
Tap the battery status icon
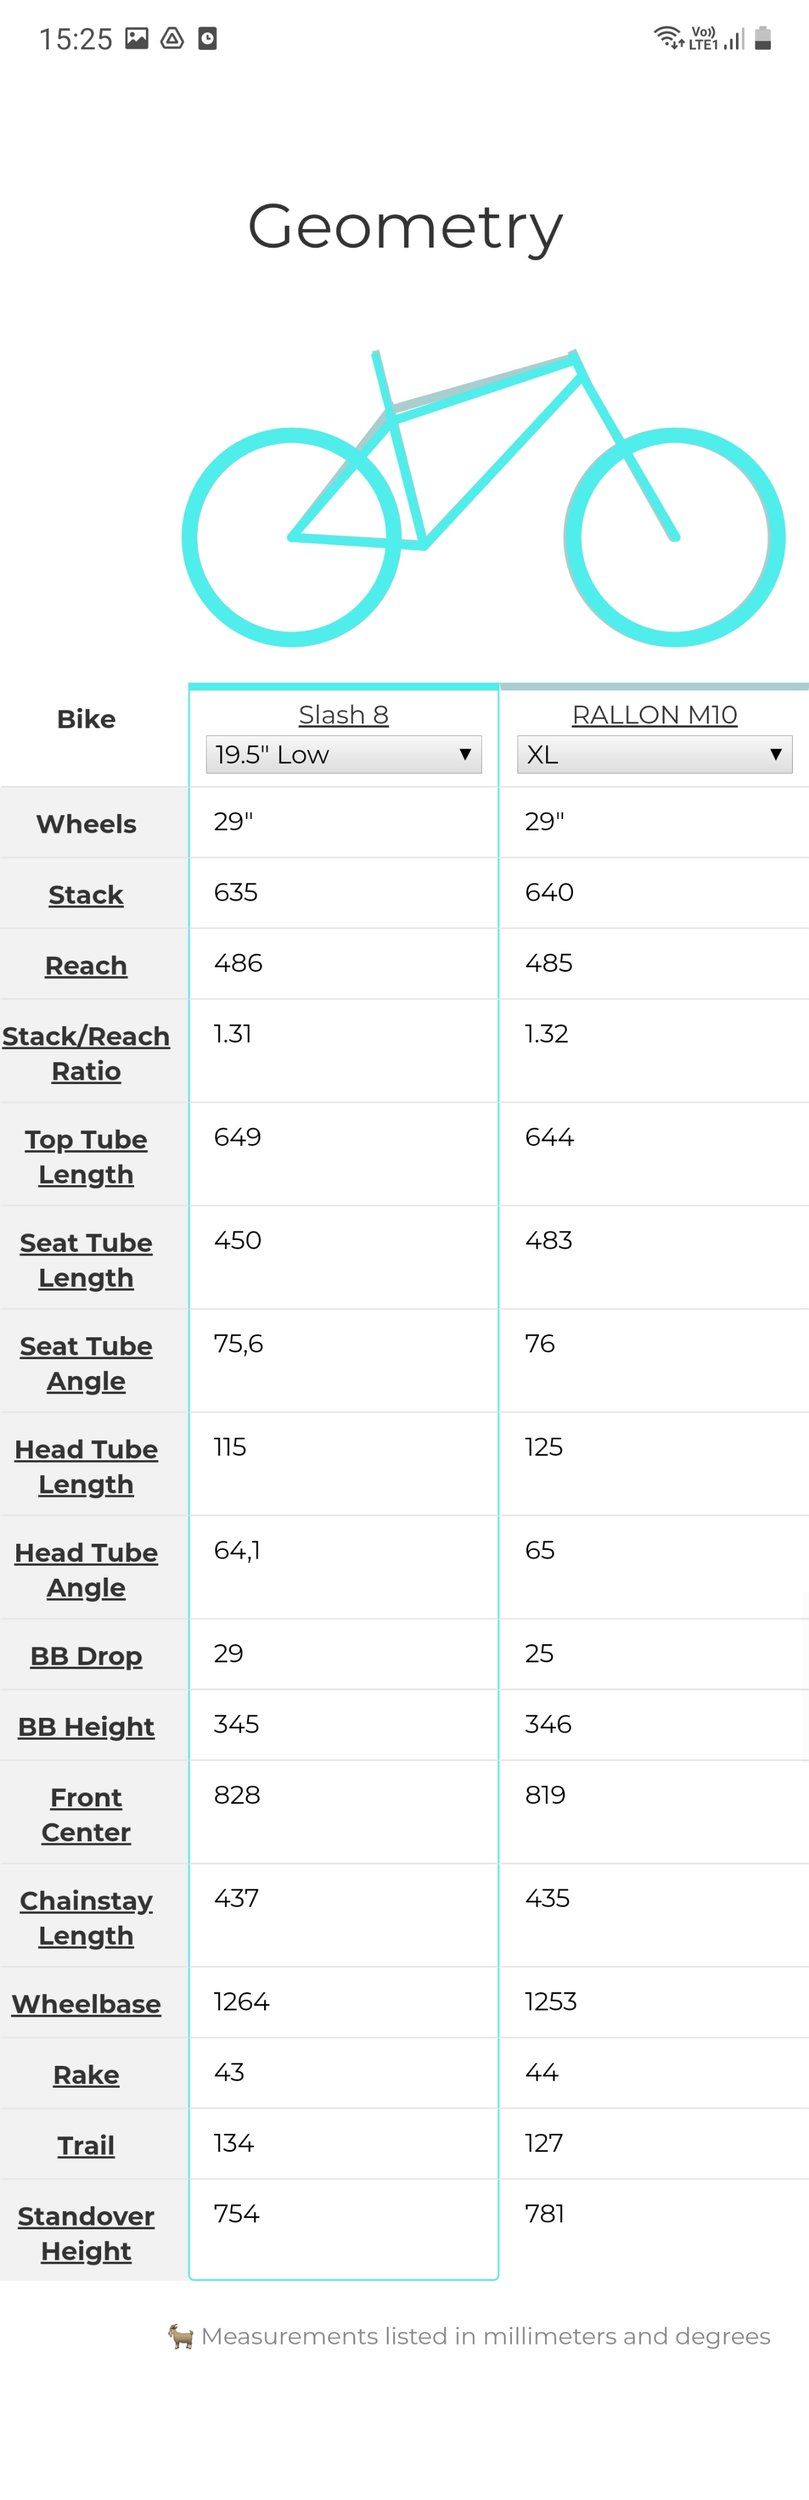pyautogui.click(x=763, y=38)
